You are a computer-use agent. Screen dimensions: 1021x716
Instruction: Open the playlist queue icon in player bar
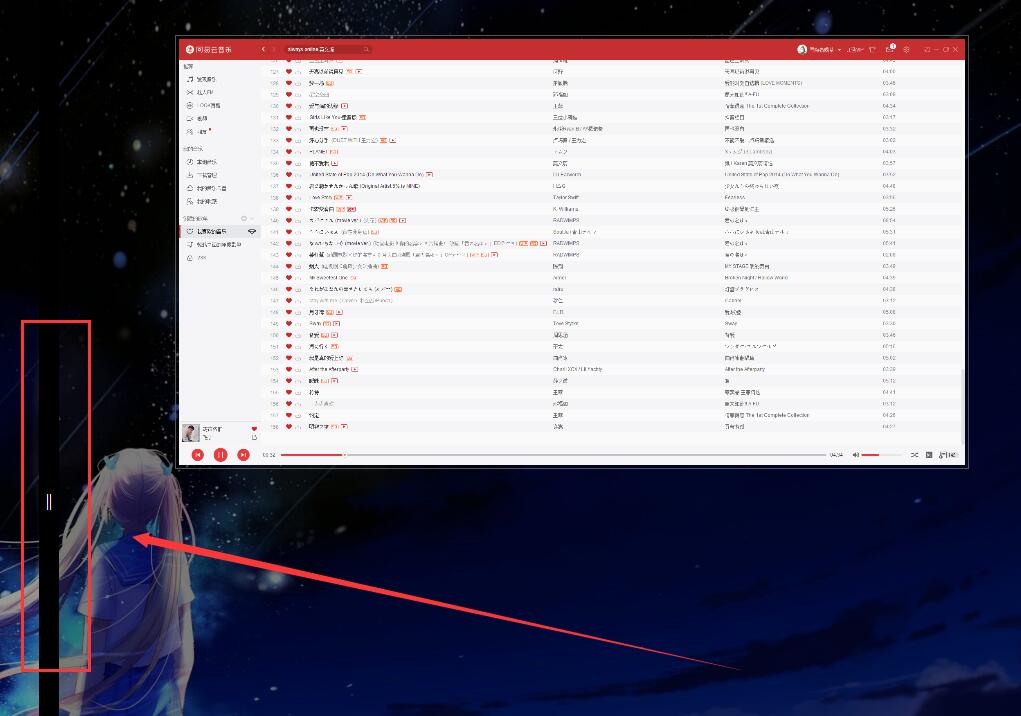pyautogui.click(x=947, y=455)
